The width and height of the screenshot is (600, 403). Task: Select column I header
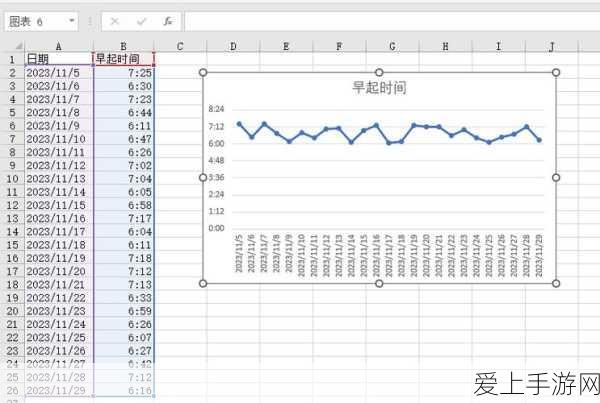[x=498, y=46]
